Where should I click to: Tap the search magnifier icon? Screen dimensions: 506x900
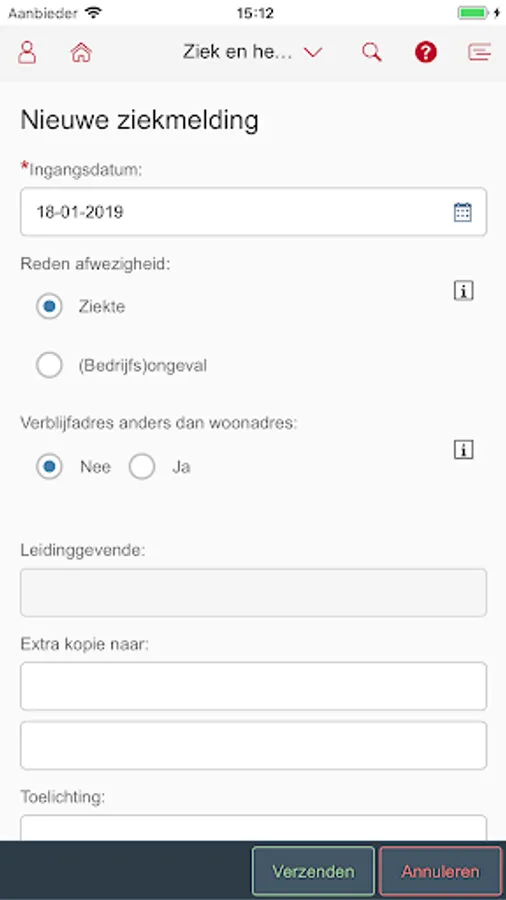click(372, 52)
